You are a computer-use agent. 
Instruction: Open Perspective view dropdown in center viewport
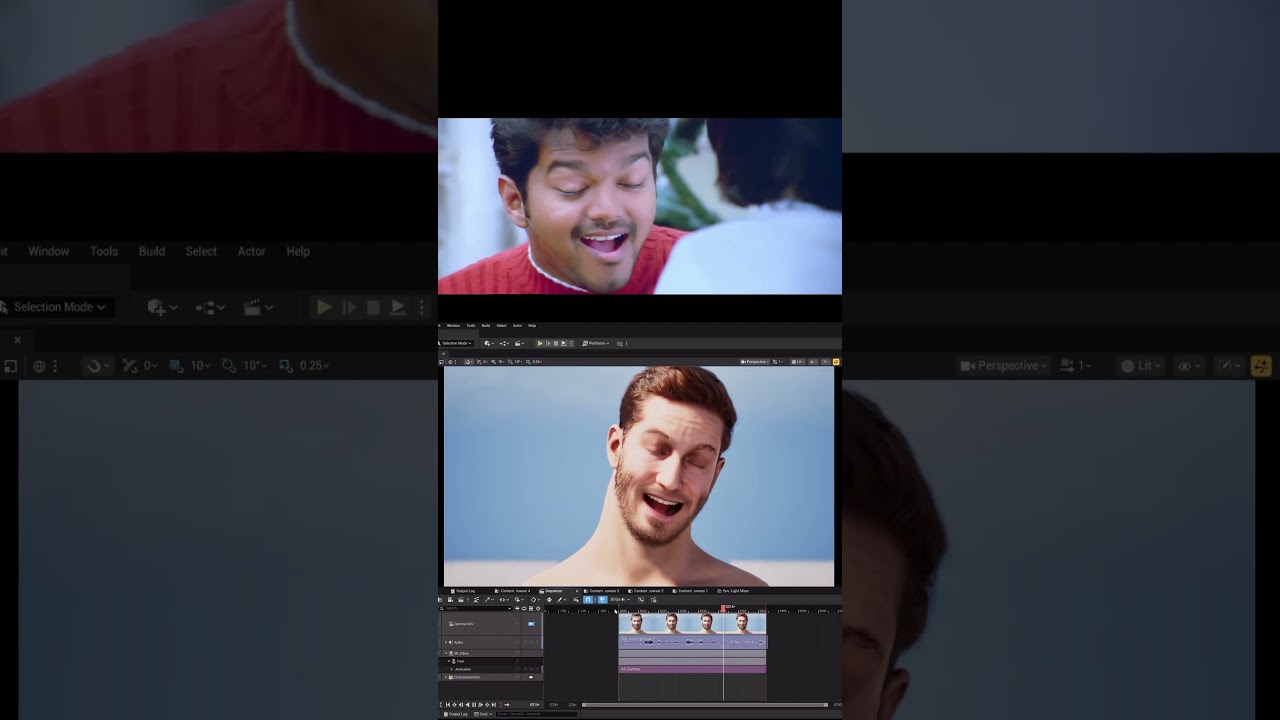(754, 361)
